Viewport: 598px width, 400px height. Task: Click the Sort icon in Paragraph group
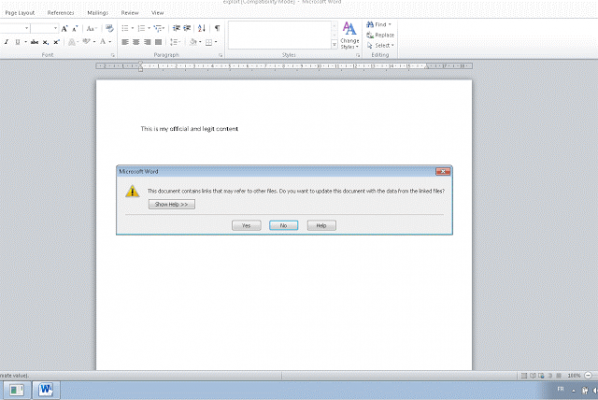(202, 28)
